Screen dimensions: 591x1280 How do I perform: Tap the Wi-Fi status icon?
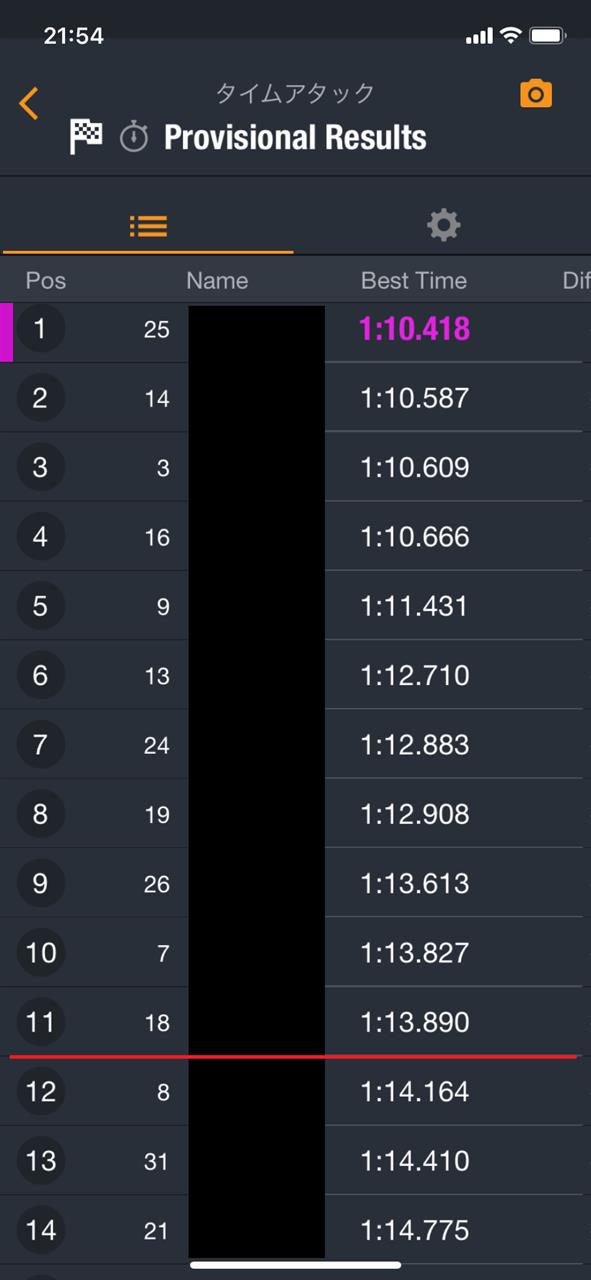tap(511, 36)
